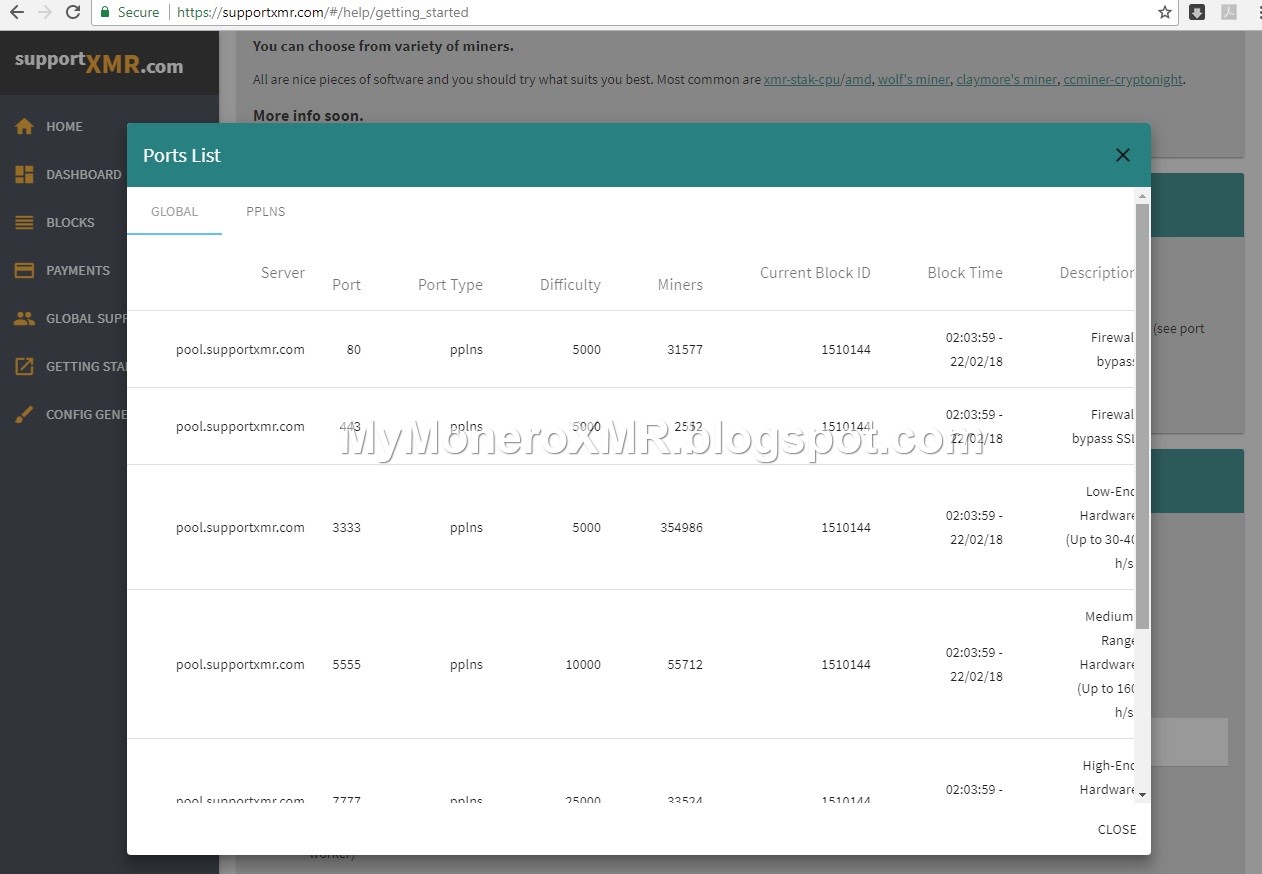This screenshot has height=874, width=1262.
Task: Bookmark the page with the star icon
Action: tap(1163, 13)
